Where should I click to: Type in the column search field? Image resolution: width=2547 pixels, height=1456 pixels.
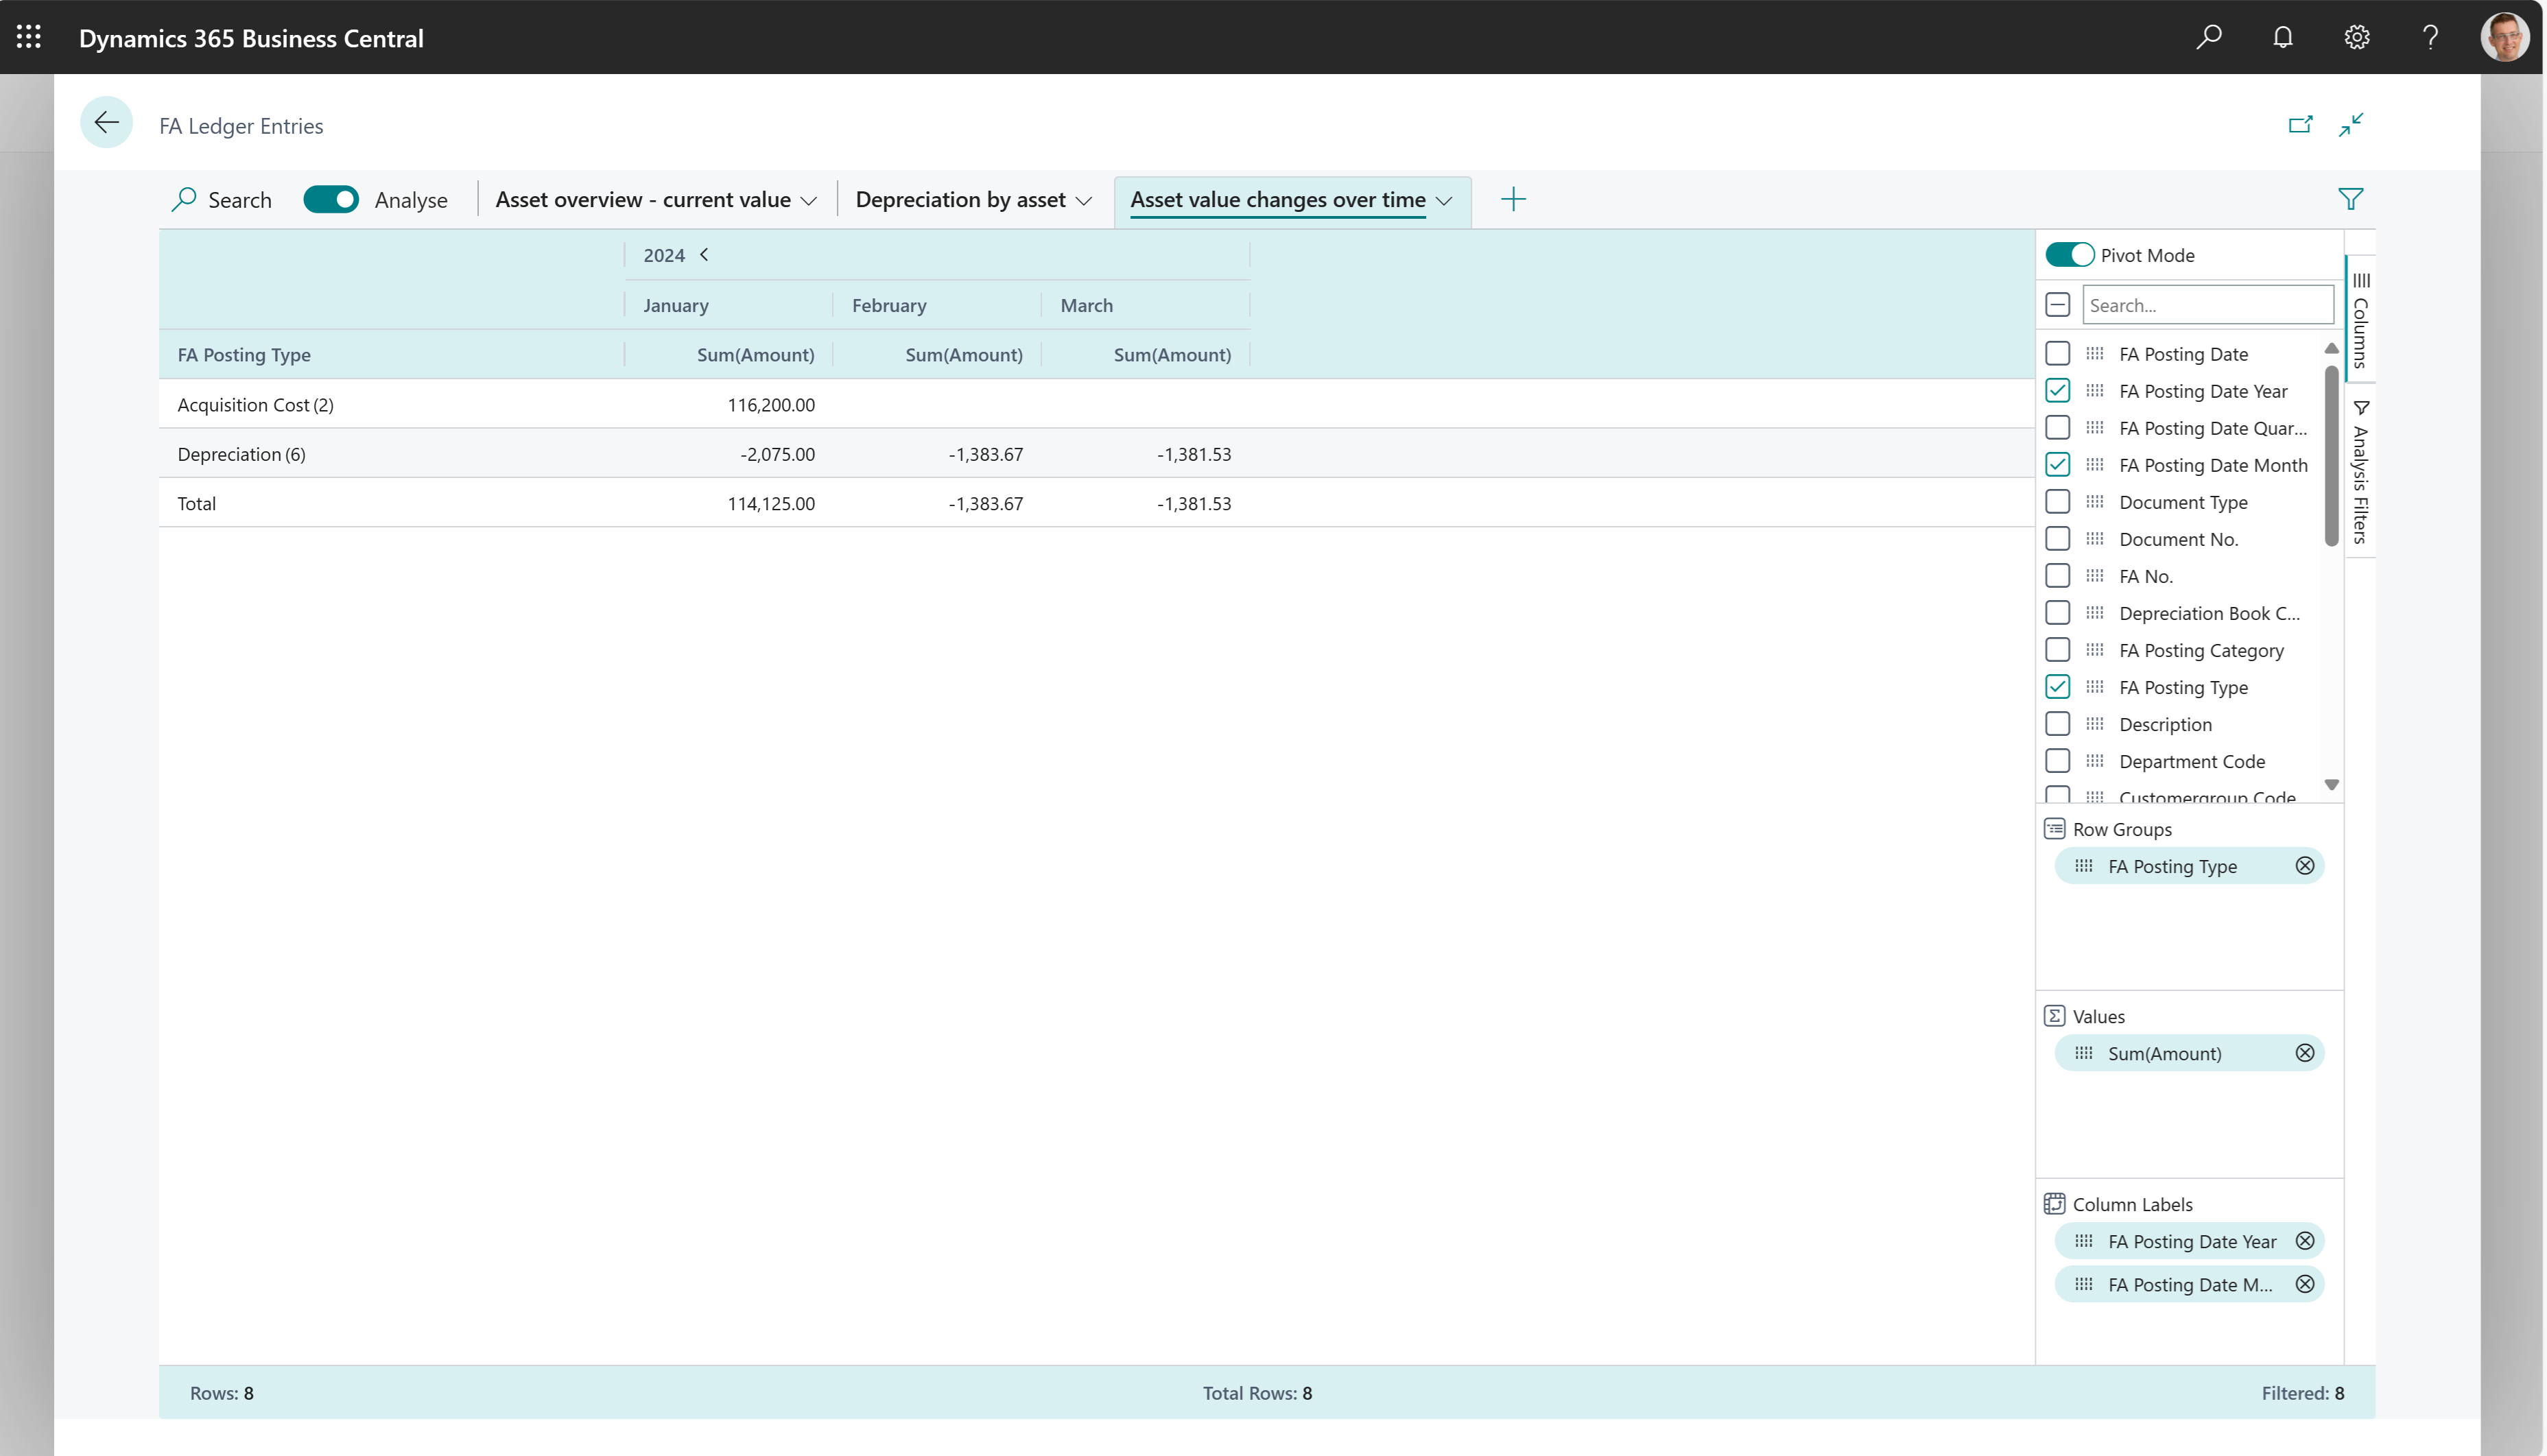point(2208,304)
